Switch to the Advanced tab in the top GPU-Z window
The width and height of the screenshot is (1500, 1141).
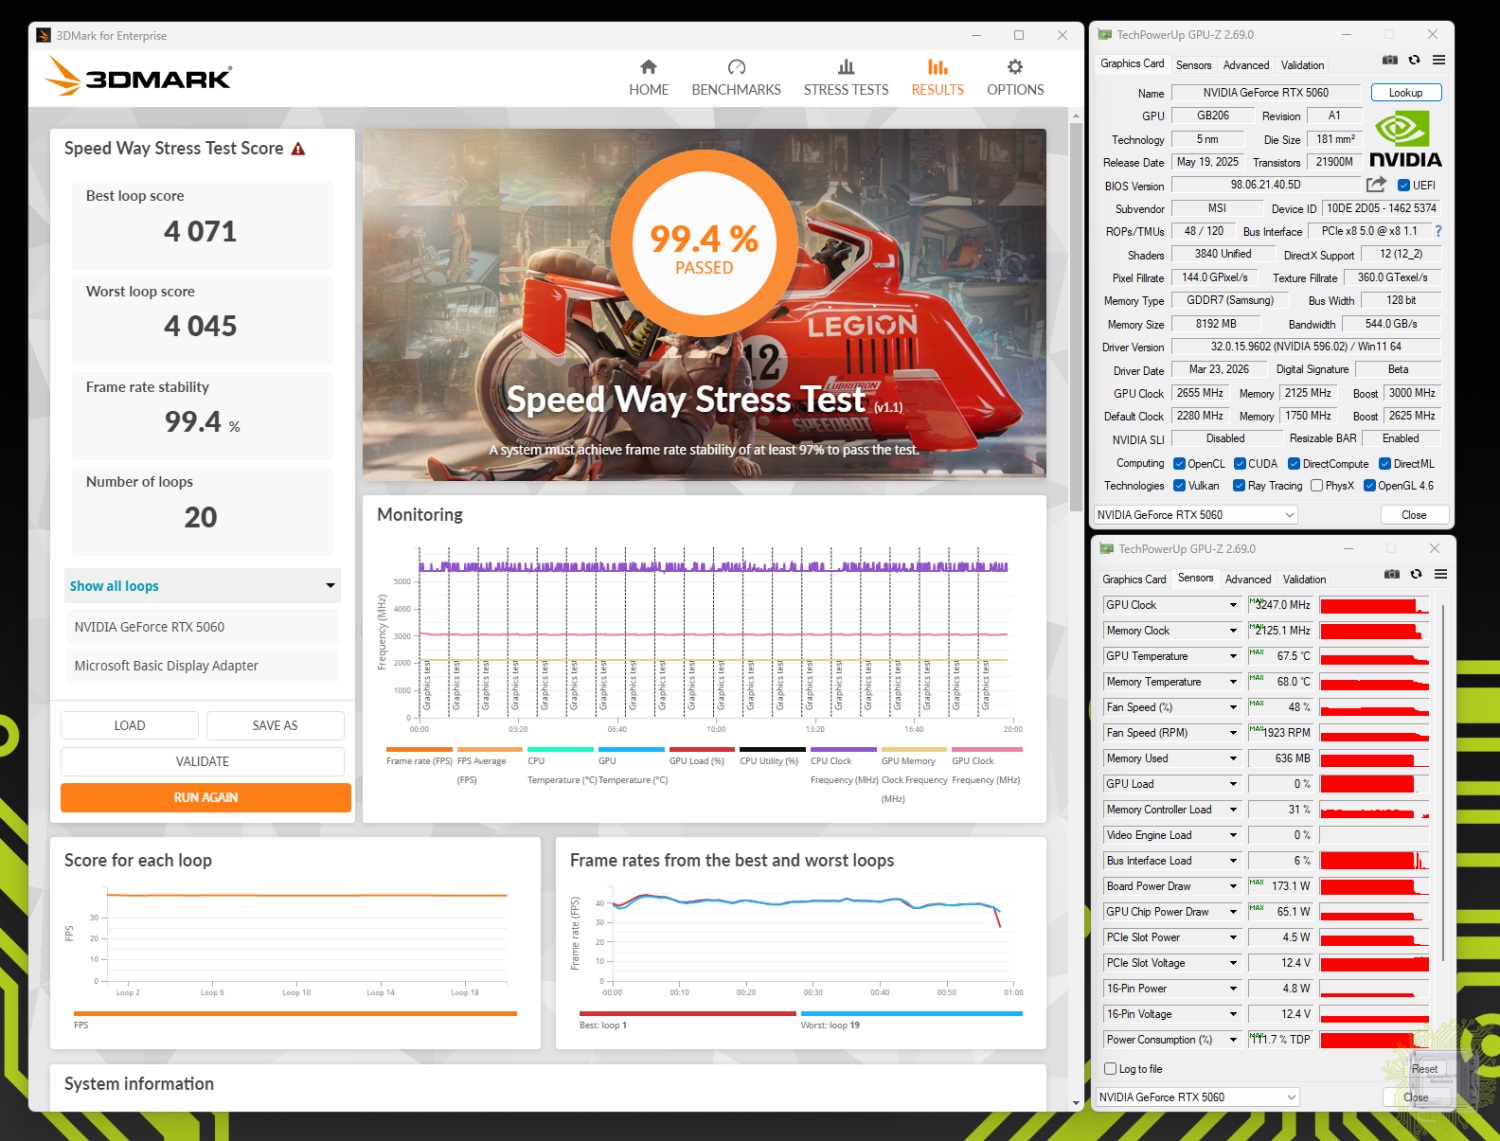pos(1246,65)
